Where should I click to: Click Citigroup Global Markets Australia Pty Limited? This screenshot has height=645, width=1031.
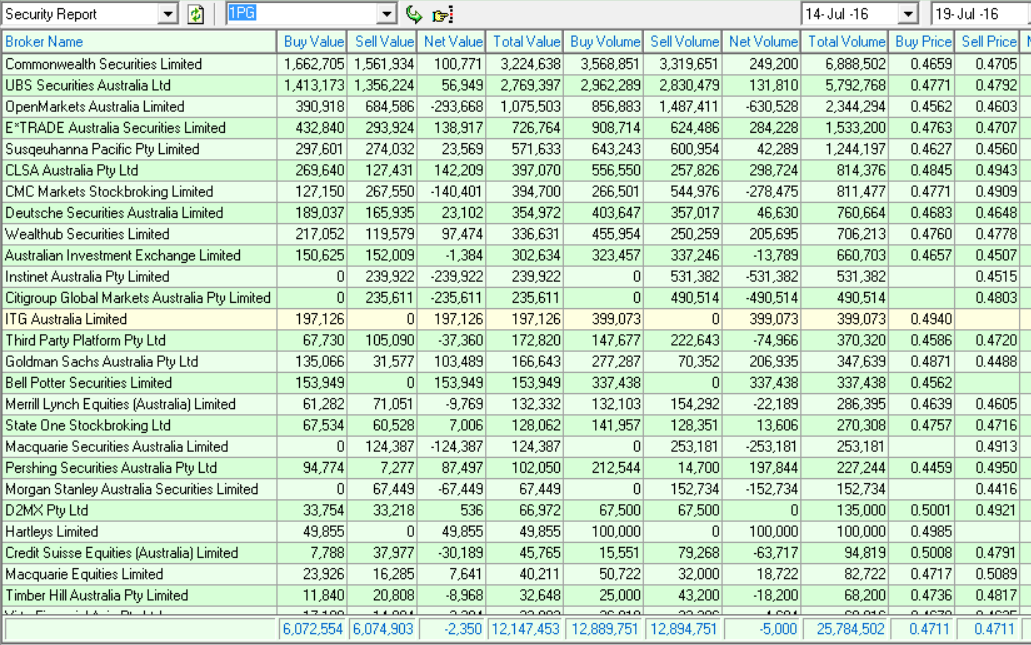[x=137, y=298]
